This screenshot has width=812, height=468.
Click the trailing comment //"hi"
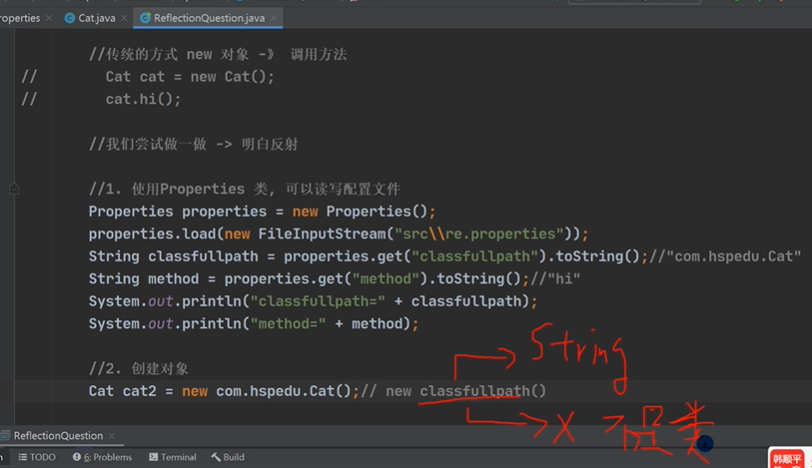pyautogui.click(x=555, y=279)
